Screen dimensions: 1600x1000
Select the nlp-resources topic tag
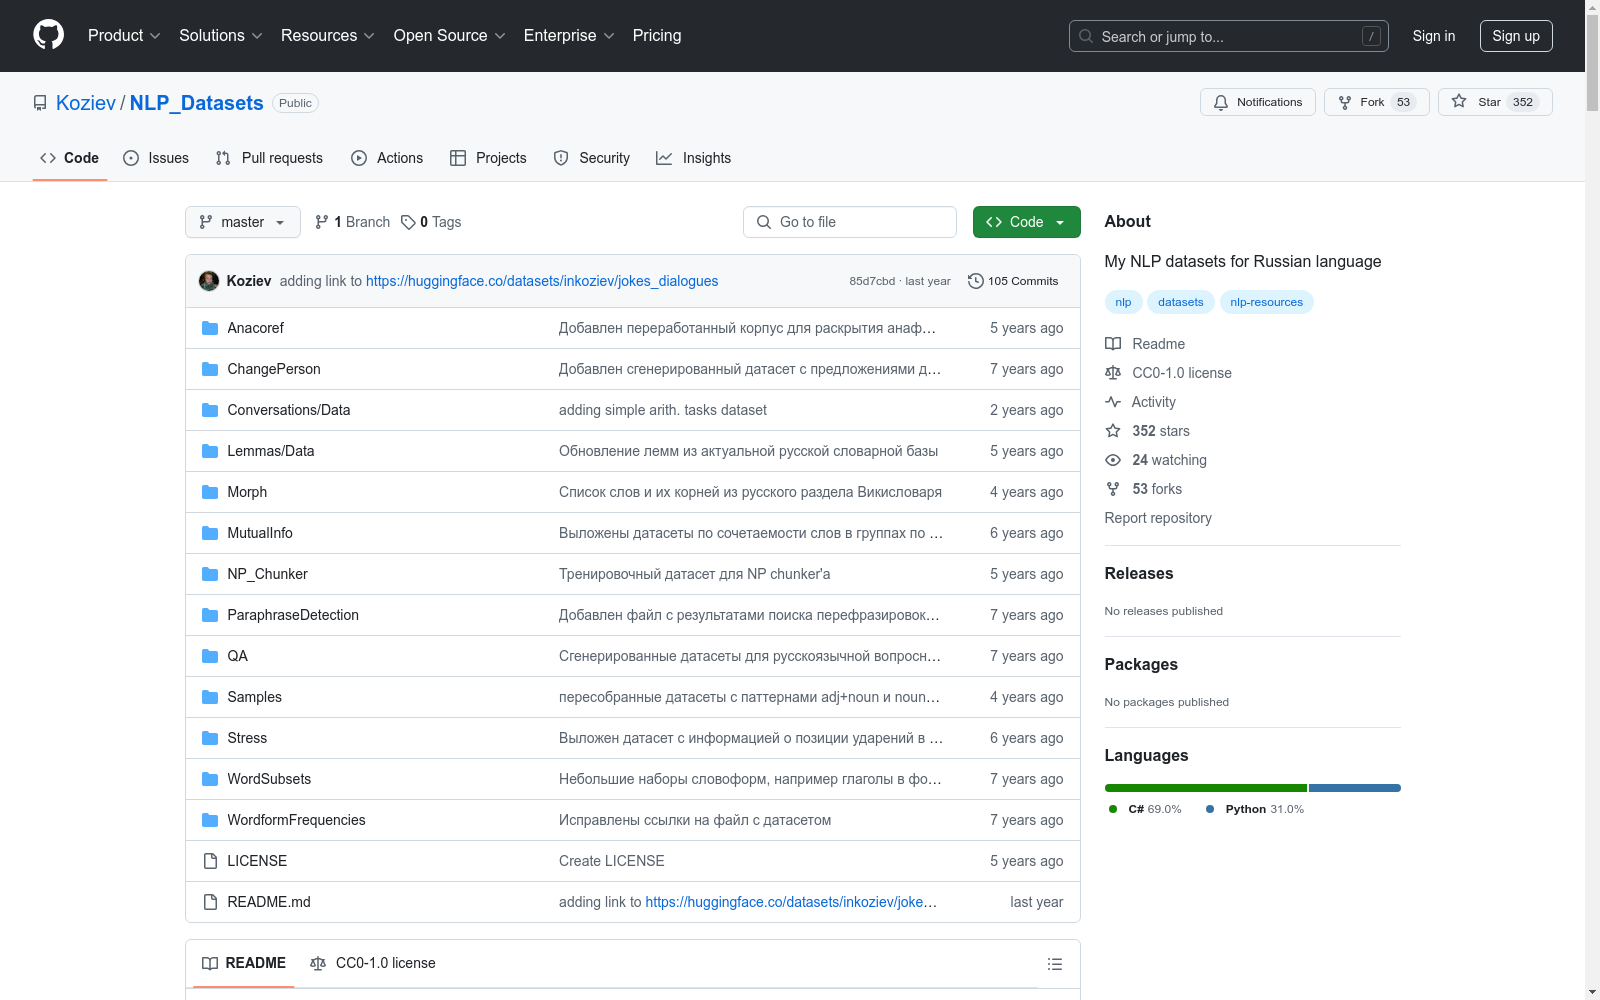pyautogui.click(x=1267, y=302)
